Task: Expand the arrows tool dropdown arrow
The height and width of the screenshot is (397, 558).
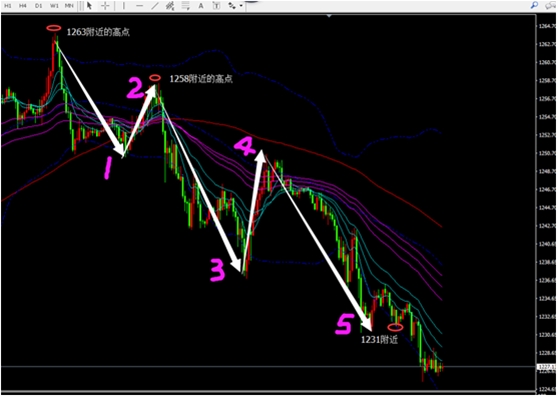Action: (x=241, y=6)
